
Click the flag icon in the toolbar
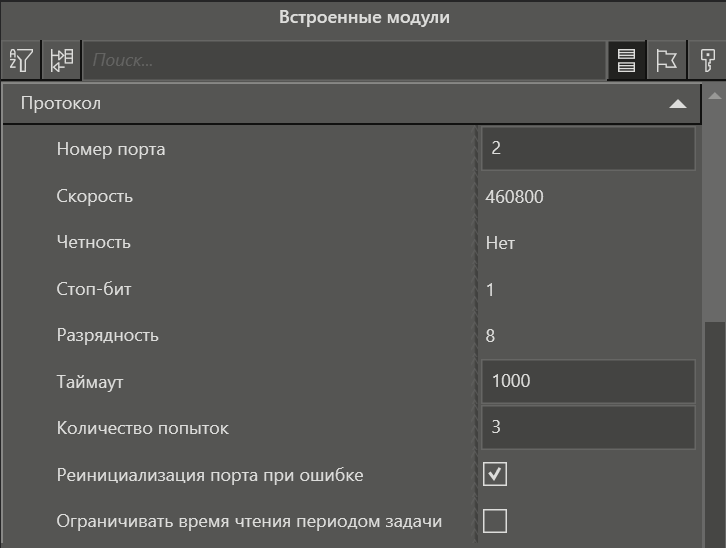[666, 61]
